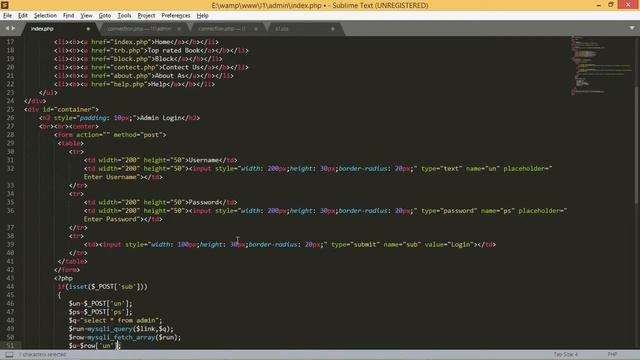The height and width of the screenshot is (360, 640).
Task: Click line number 25 in the gutter
Action: click(x=10, y=109)
